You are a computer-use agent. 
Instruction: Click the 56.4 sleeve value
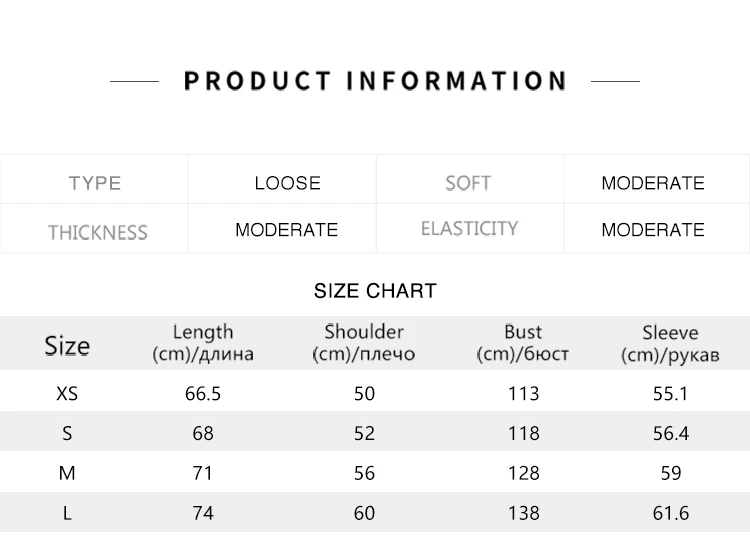tap(670, 434)
